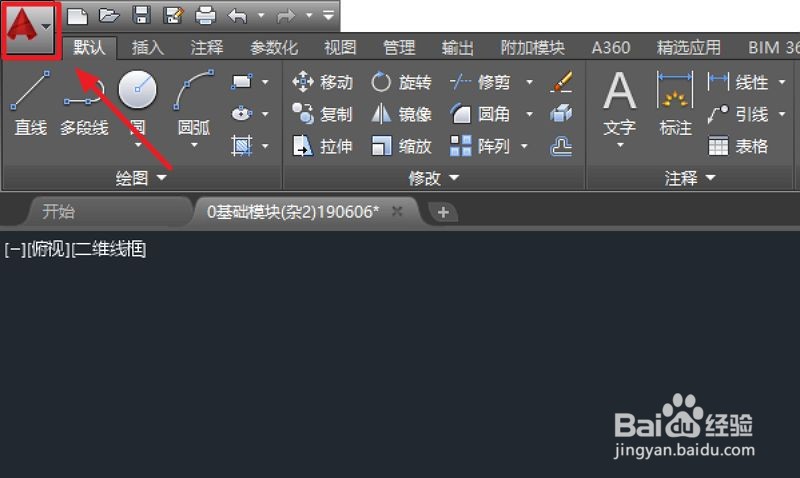Open the 附加模块 ribbon tab
800x478 pixels.
533,47
